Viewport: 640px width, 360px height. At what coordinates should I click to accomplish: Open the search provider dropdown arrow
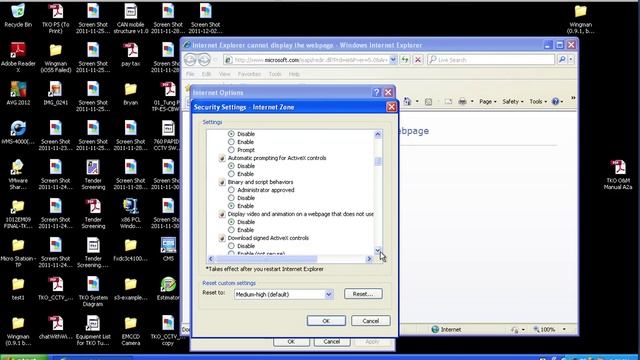point(571,60)
